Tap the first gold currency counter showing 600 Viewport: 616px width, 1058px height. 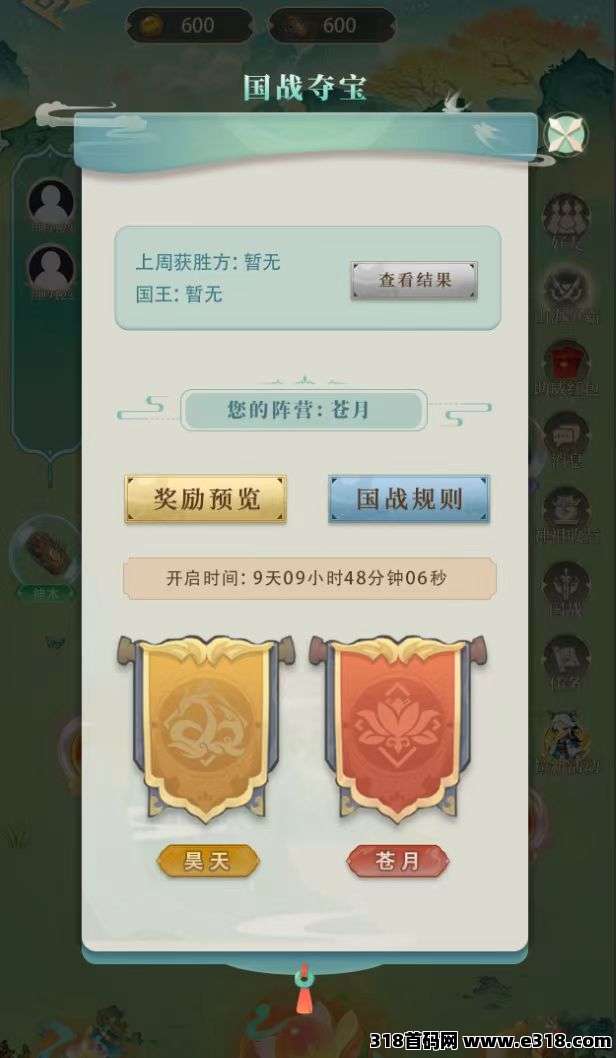[x=190, y=26]
